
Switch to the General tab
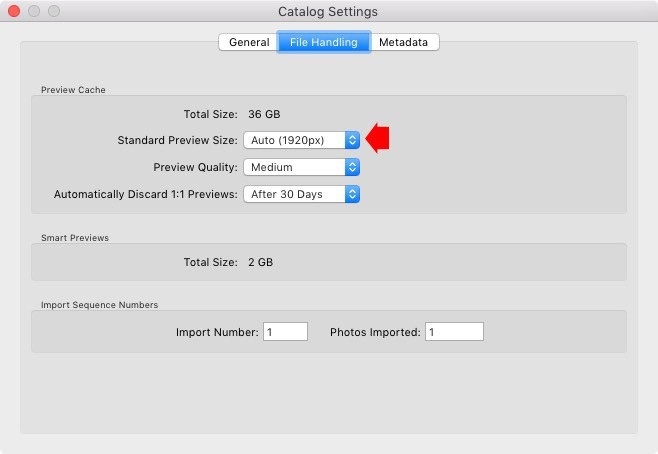click(248, 42)
